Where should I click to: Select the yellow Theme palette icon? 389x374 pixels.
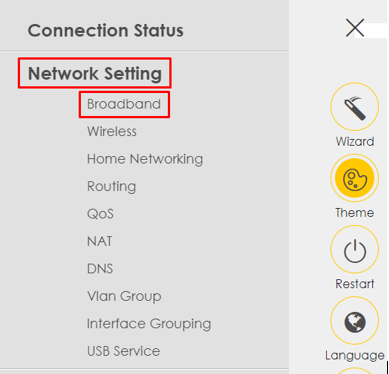click(x=354, y=178)
